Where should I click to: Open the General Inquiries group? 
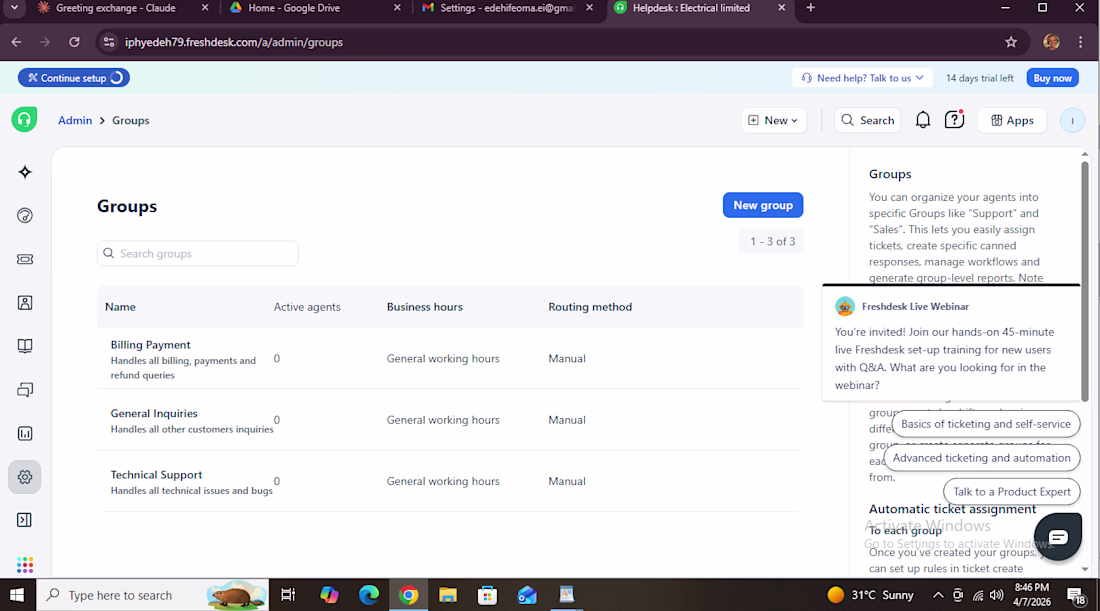(x=154, y=413)
